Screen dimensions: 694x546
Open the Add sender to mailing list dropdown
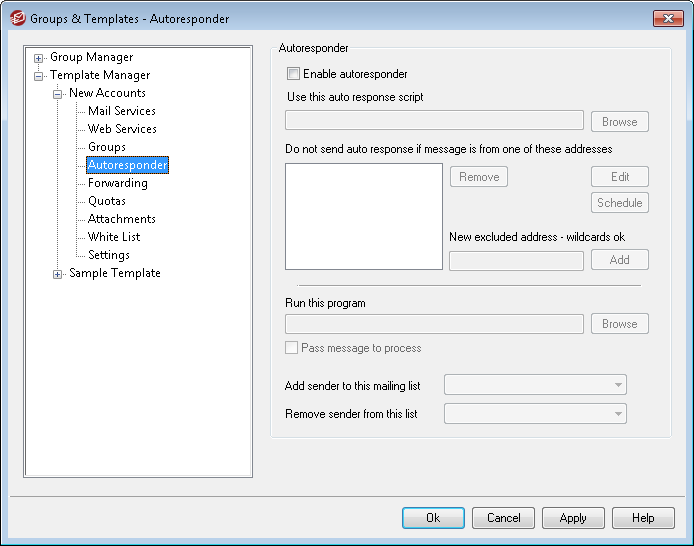coord(535,385)
